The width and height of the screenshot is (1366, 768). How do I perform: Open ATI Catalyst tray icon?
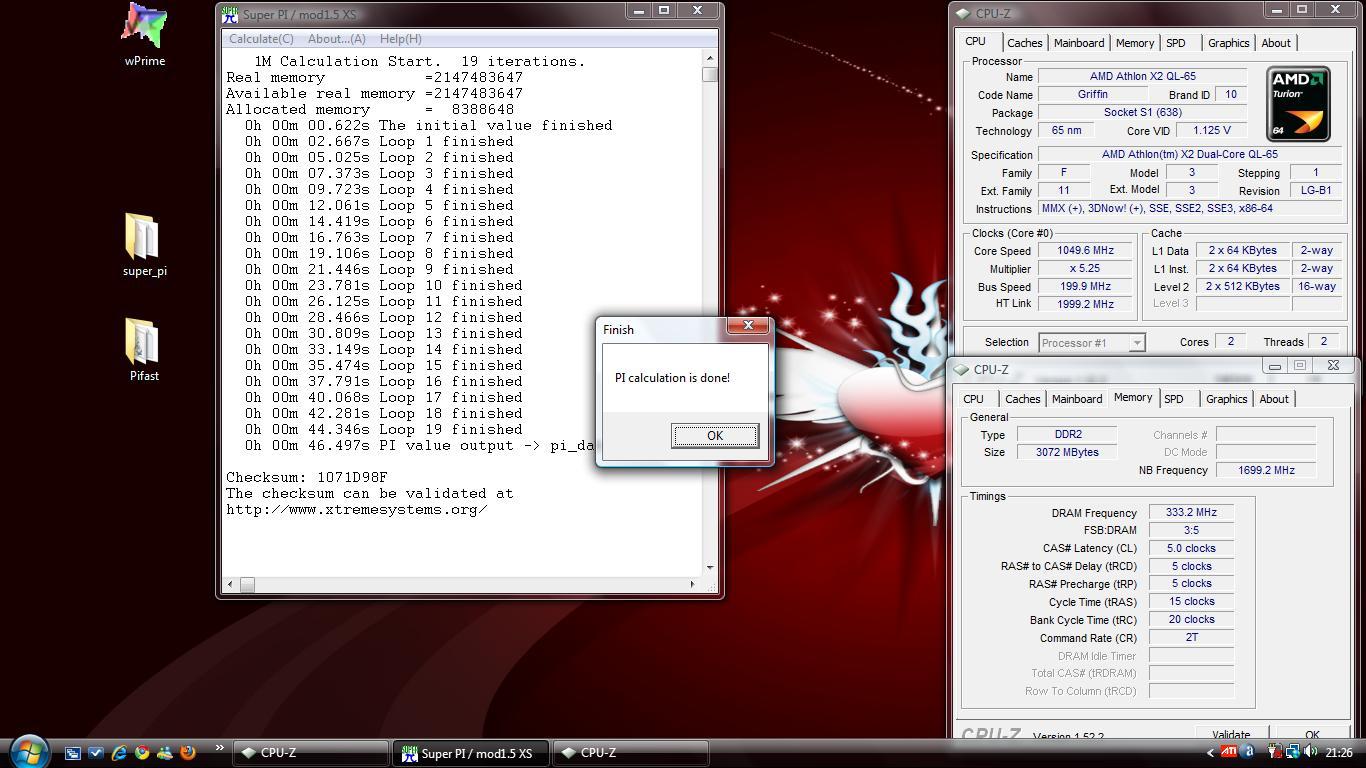1229,752
